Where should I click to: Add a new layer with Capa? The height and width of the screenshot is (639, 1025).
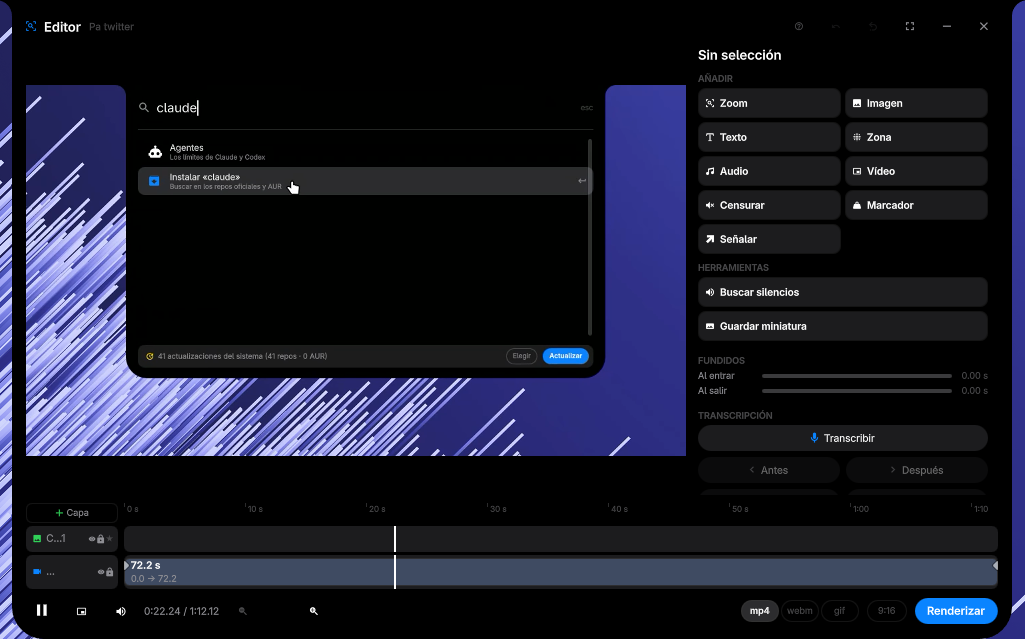click(x=72, y=513)
